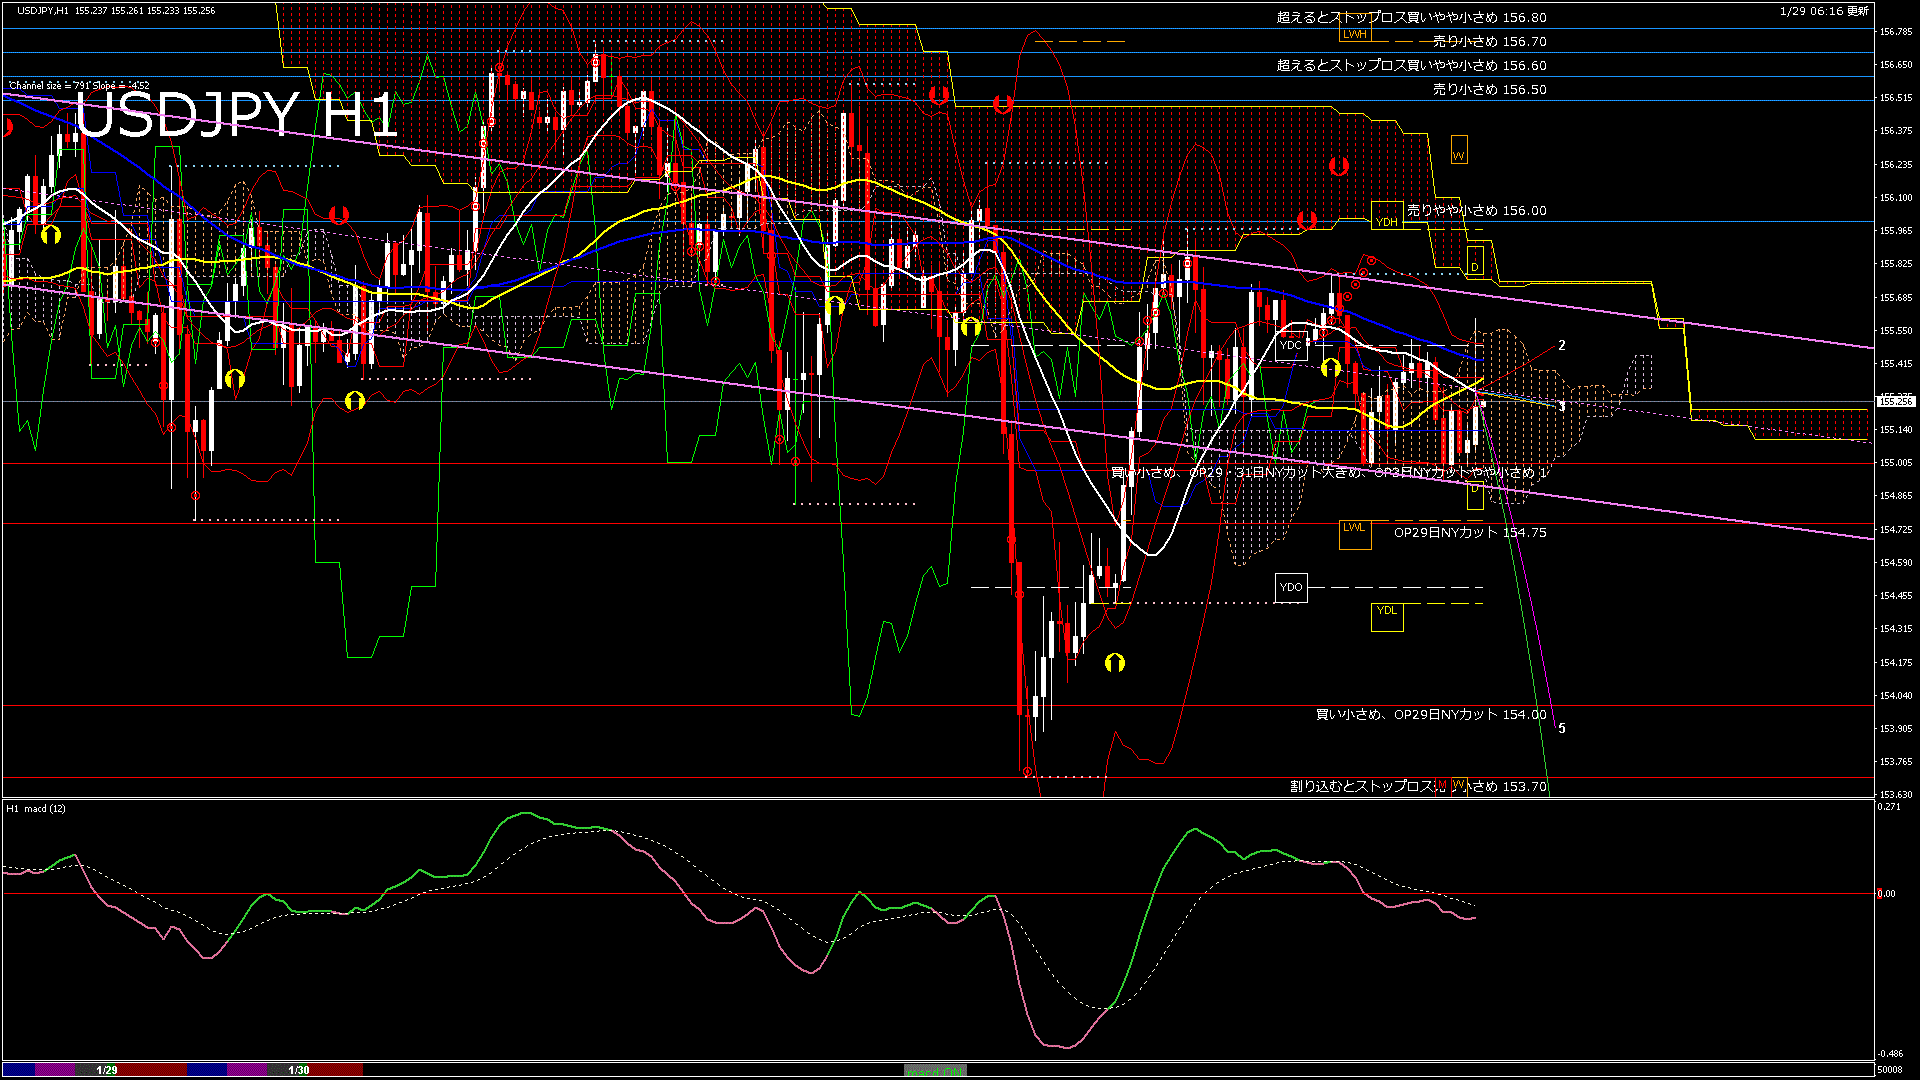Screen dimensions: 1920x1080
Task: Click the 売りやや小さめ 156.00 label
Action: tap(1476, 211)
